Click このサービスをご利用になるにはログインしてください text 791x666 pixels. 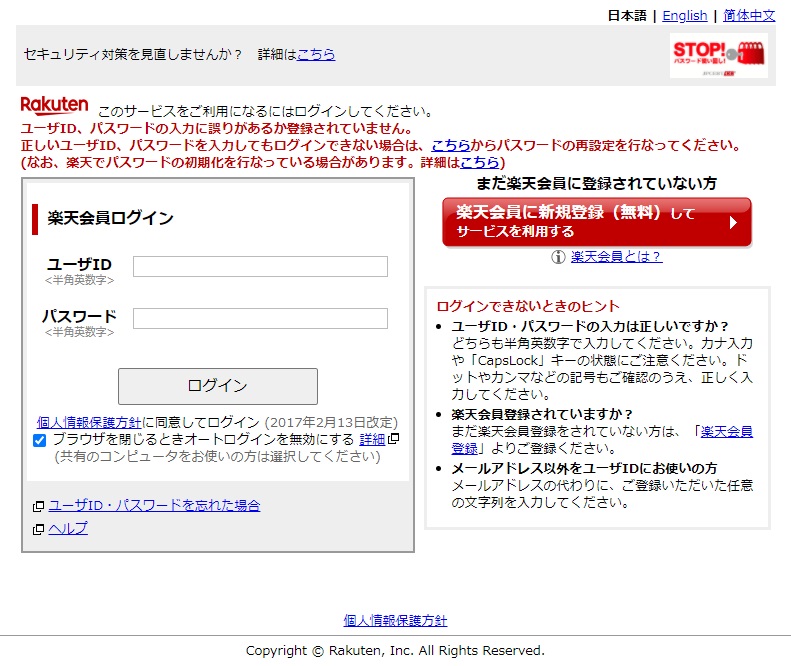pos(265,111)
